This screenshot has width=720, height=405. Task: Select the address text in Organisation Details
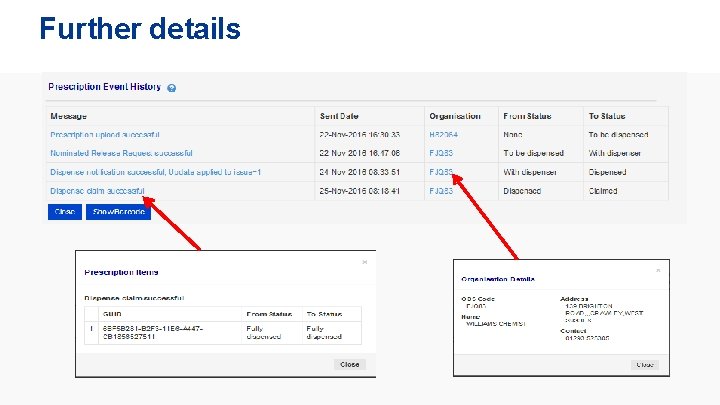point(604,313)
